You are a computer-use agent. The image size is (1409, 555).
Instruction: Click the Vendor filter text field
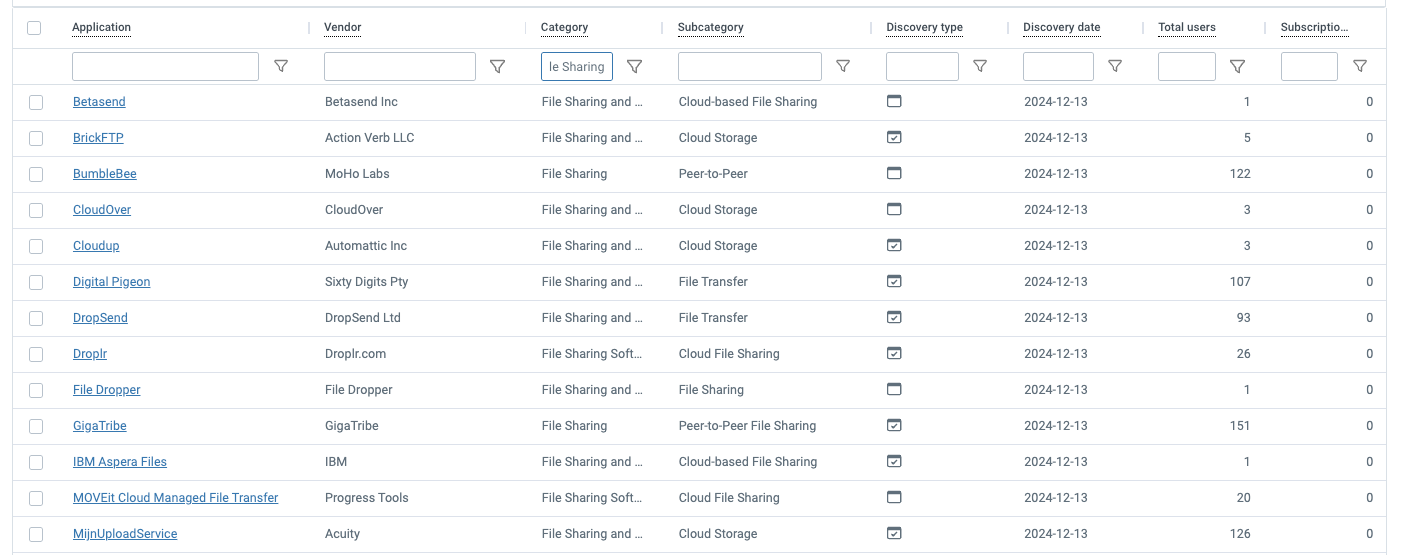pyautogui.click(x=399, y=67)
